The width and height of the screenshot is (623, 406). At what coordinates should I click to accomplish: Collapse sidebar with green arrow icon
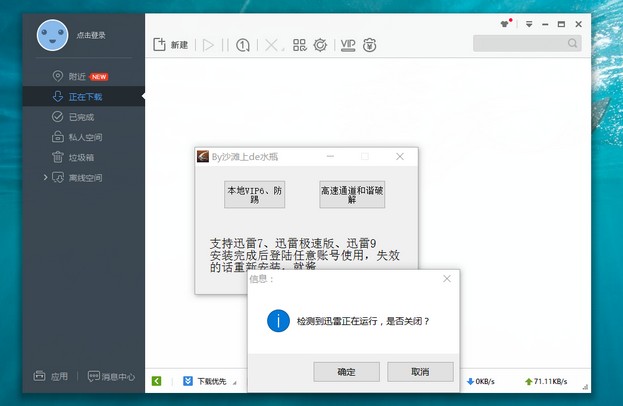(157, 381)
